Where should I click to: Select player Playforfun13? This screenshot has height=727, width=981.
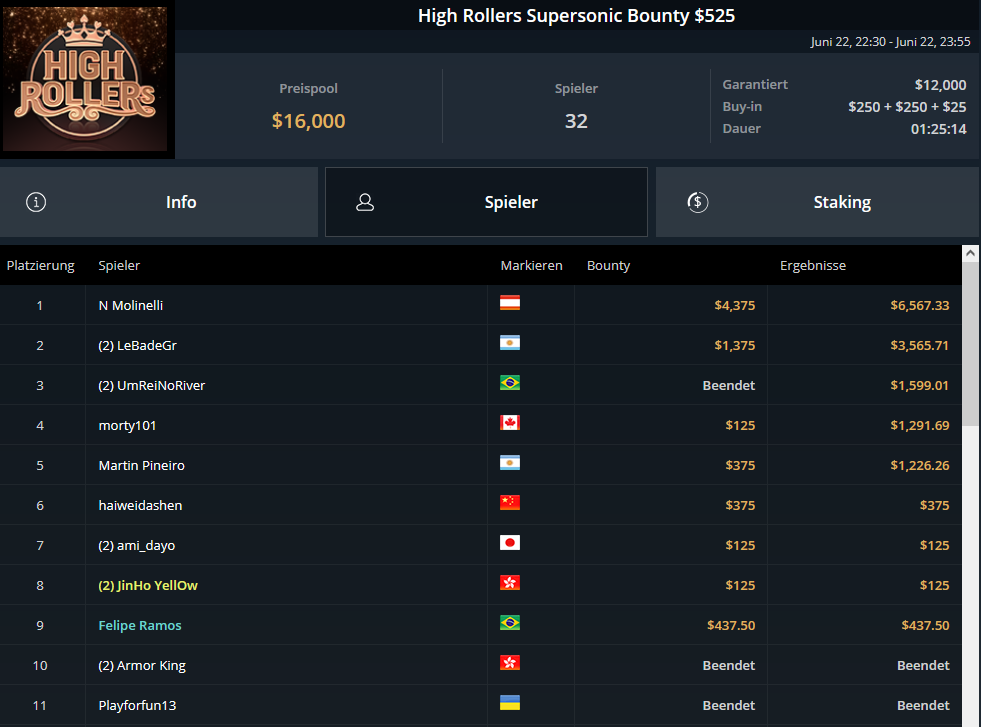point(137,706)
